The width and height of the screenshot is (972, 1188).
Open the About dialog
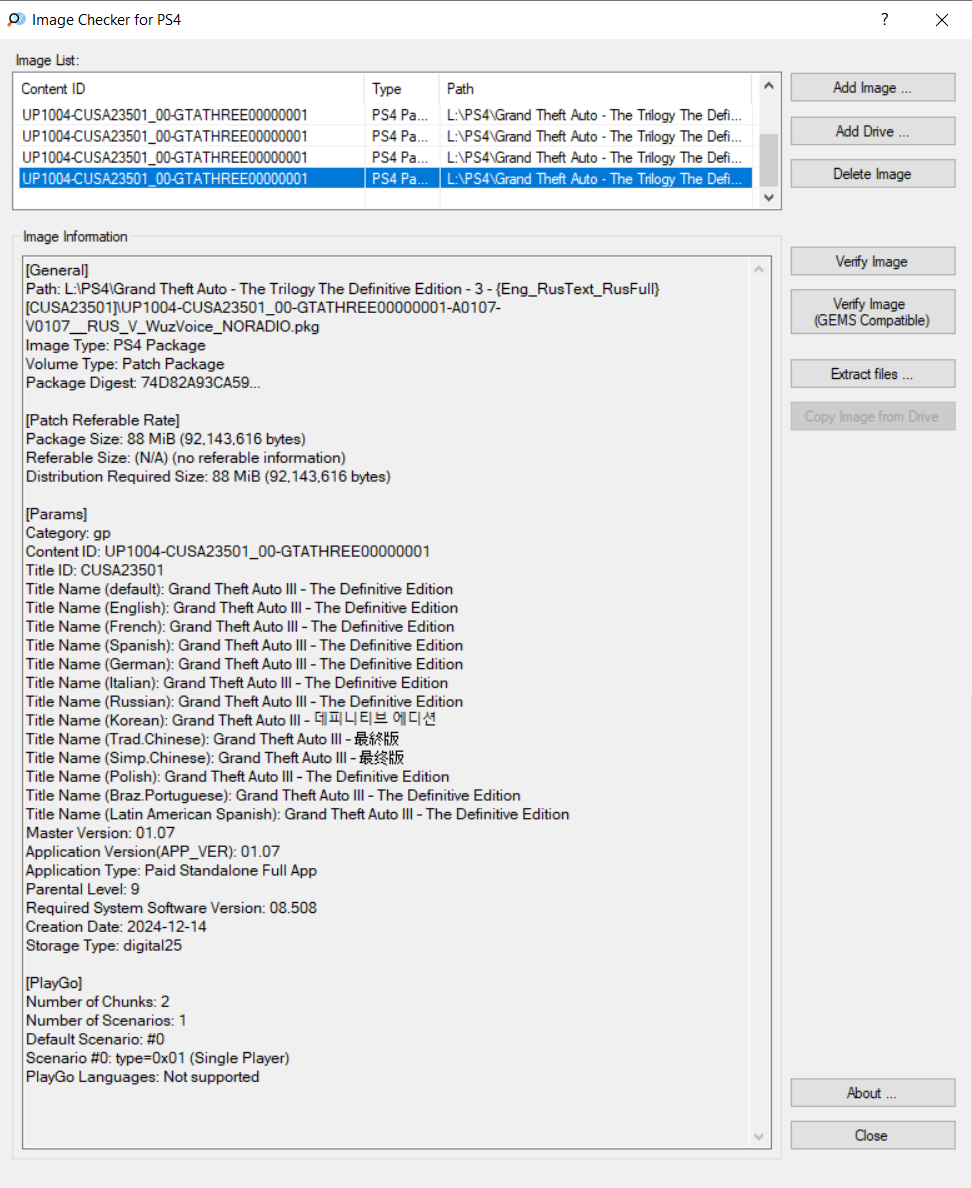(x=873, y=1093)
